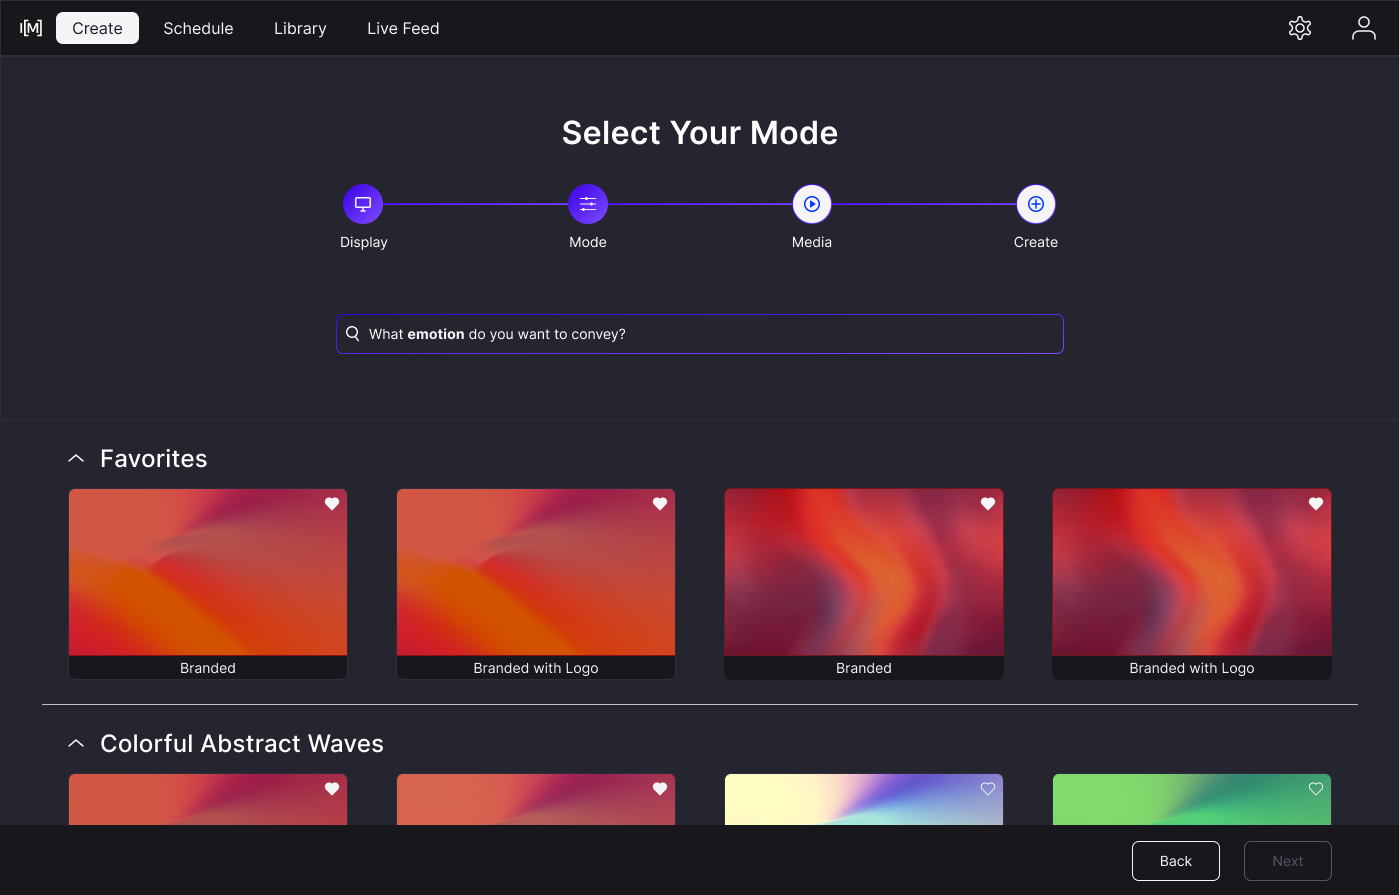
Task: Toggle heart on second Colorful Abstract Waves card
Action: (x=660, y=789)
